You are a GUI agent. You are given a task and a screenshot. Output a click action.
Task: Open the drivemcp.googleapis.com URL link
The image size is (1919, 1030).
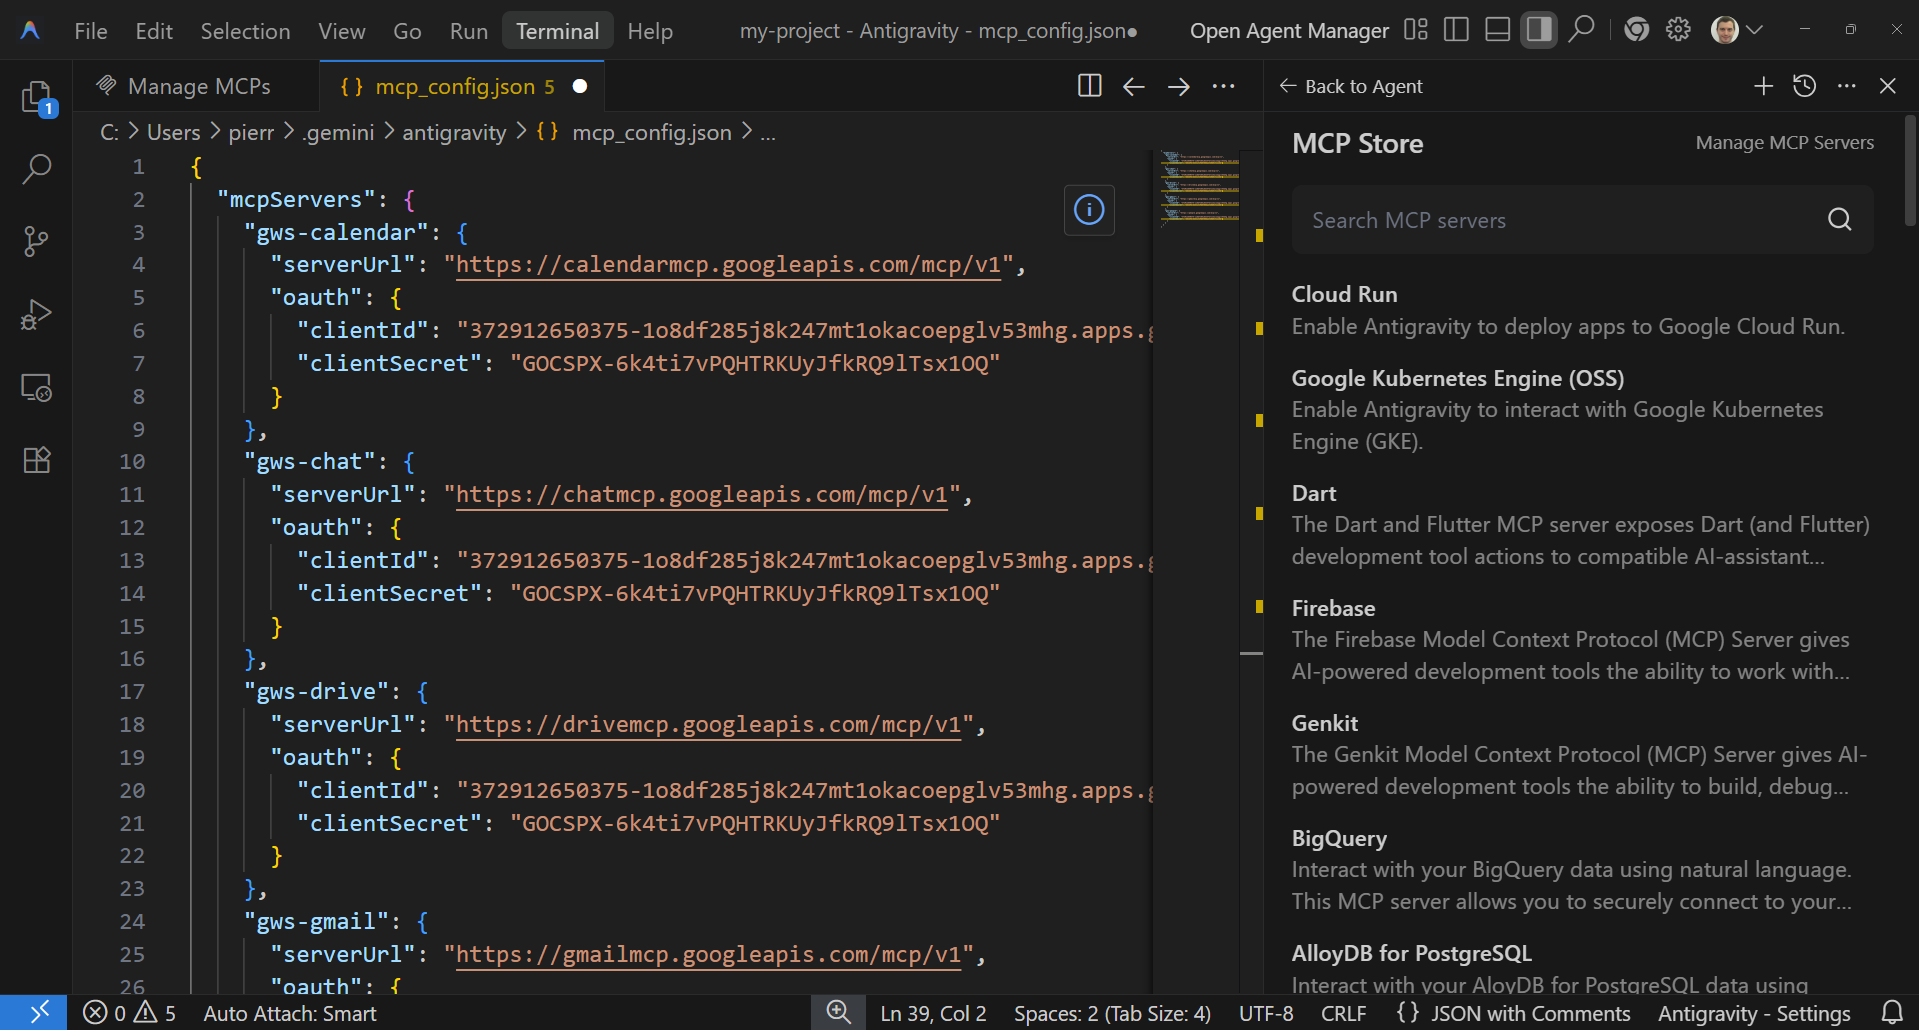(709, 725)
